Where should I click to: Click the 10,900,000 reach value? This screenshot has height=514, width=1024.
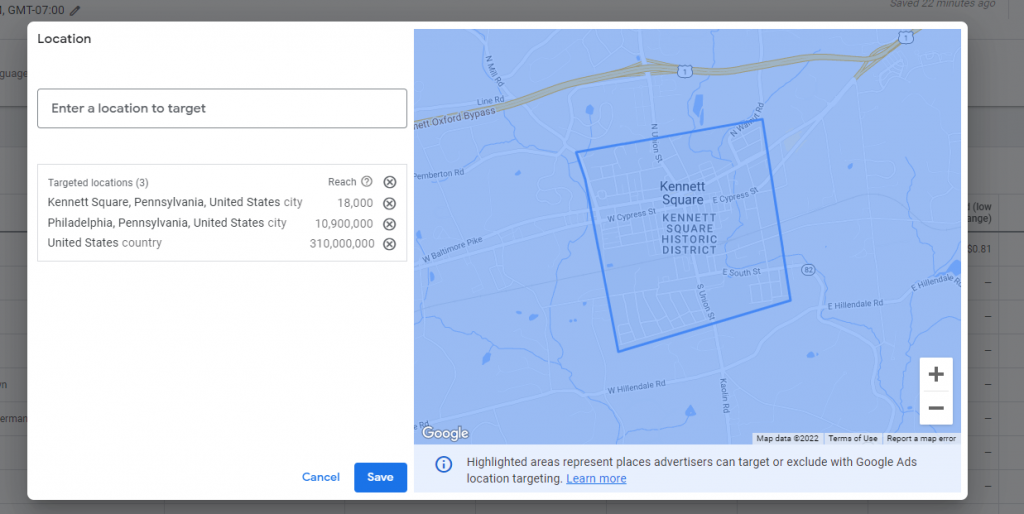coord(344,223)
